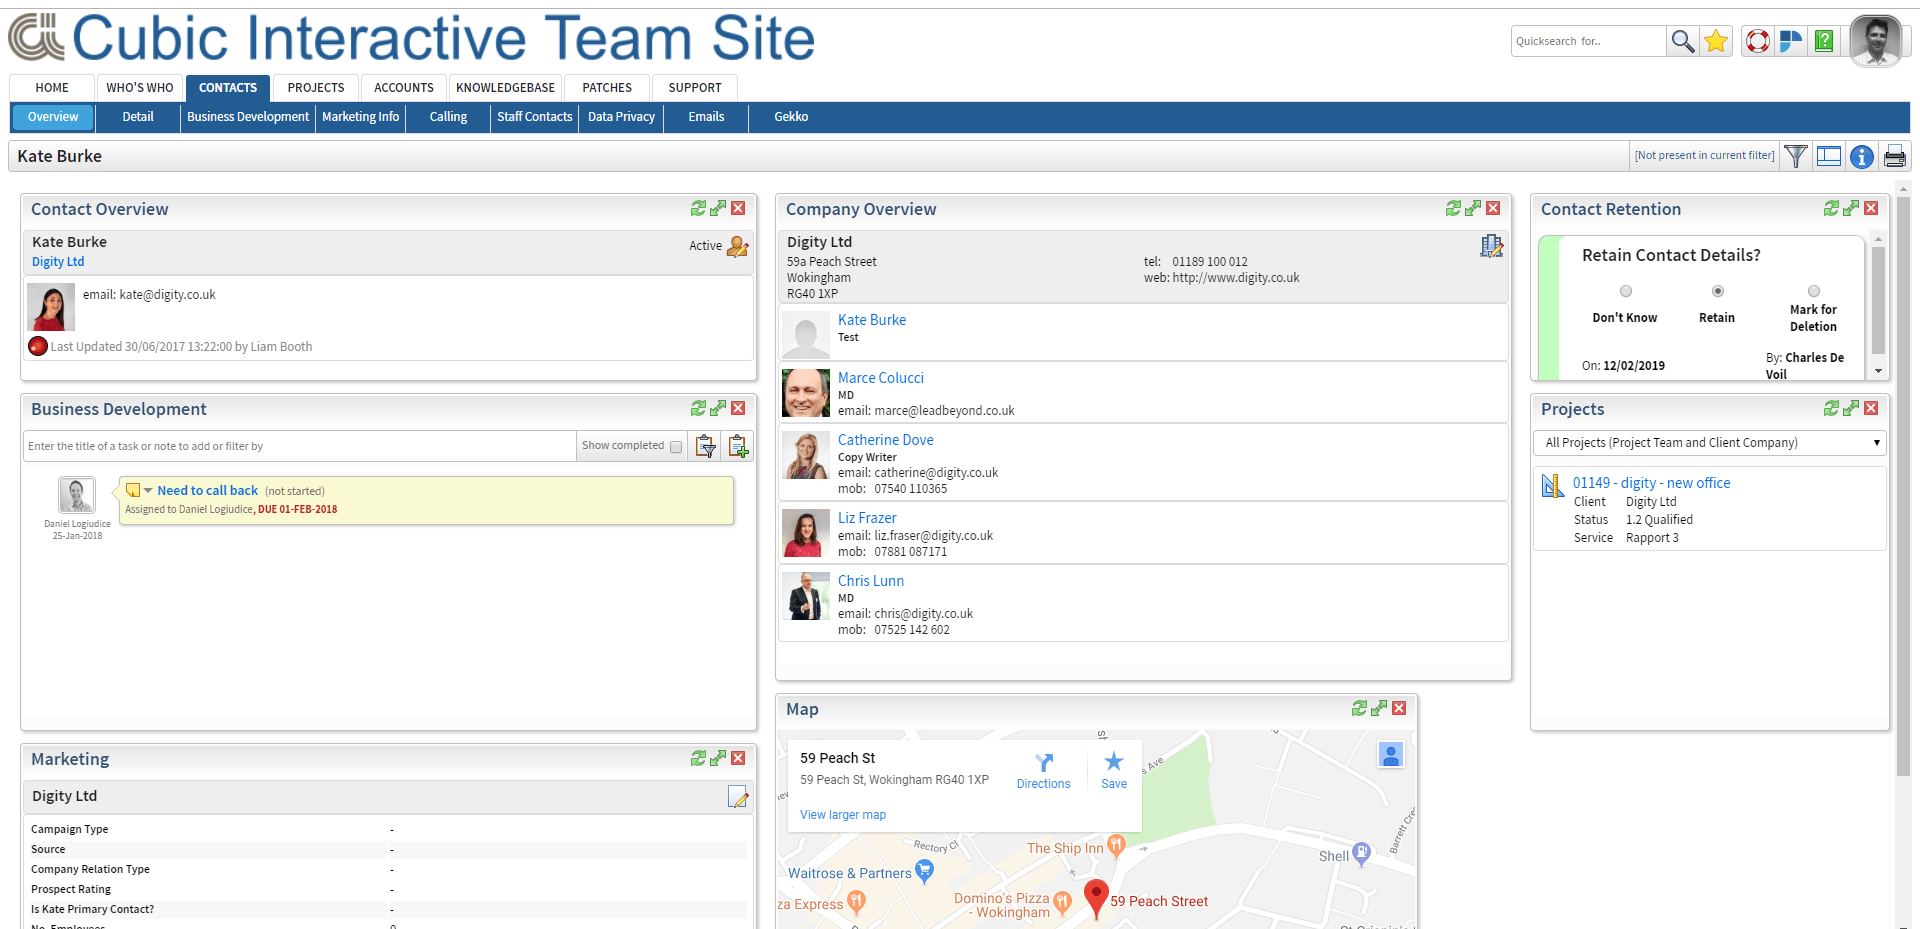Click the Digity Ltd company building icon
Image resolution: width=1920 pixels, height=929 pixels.
1492,246
